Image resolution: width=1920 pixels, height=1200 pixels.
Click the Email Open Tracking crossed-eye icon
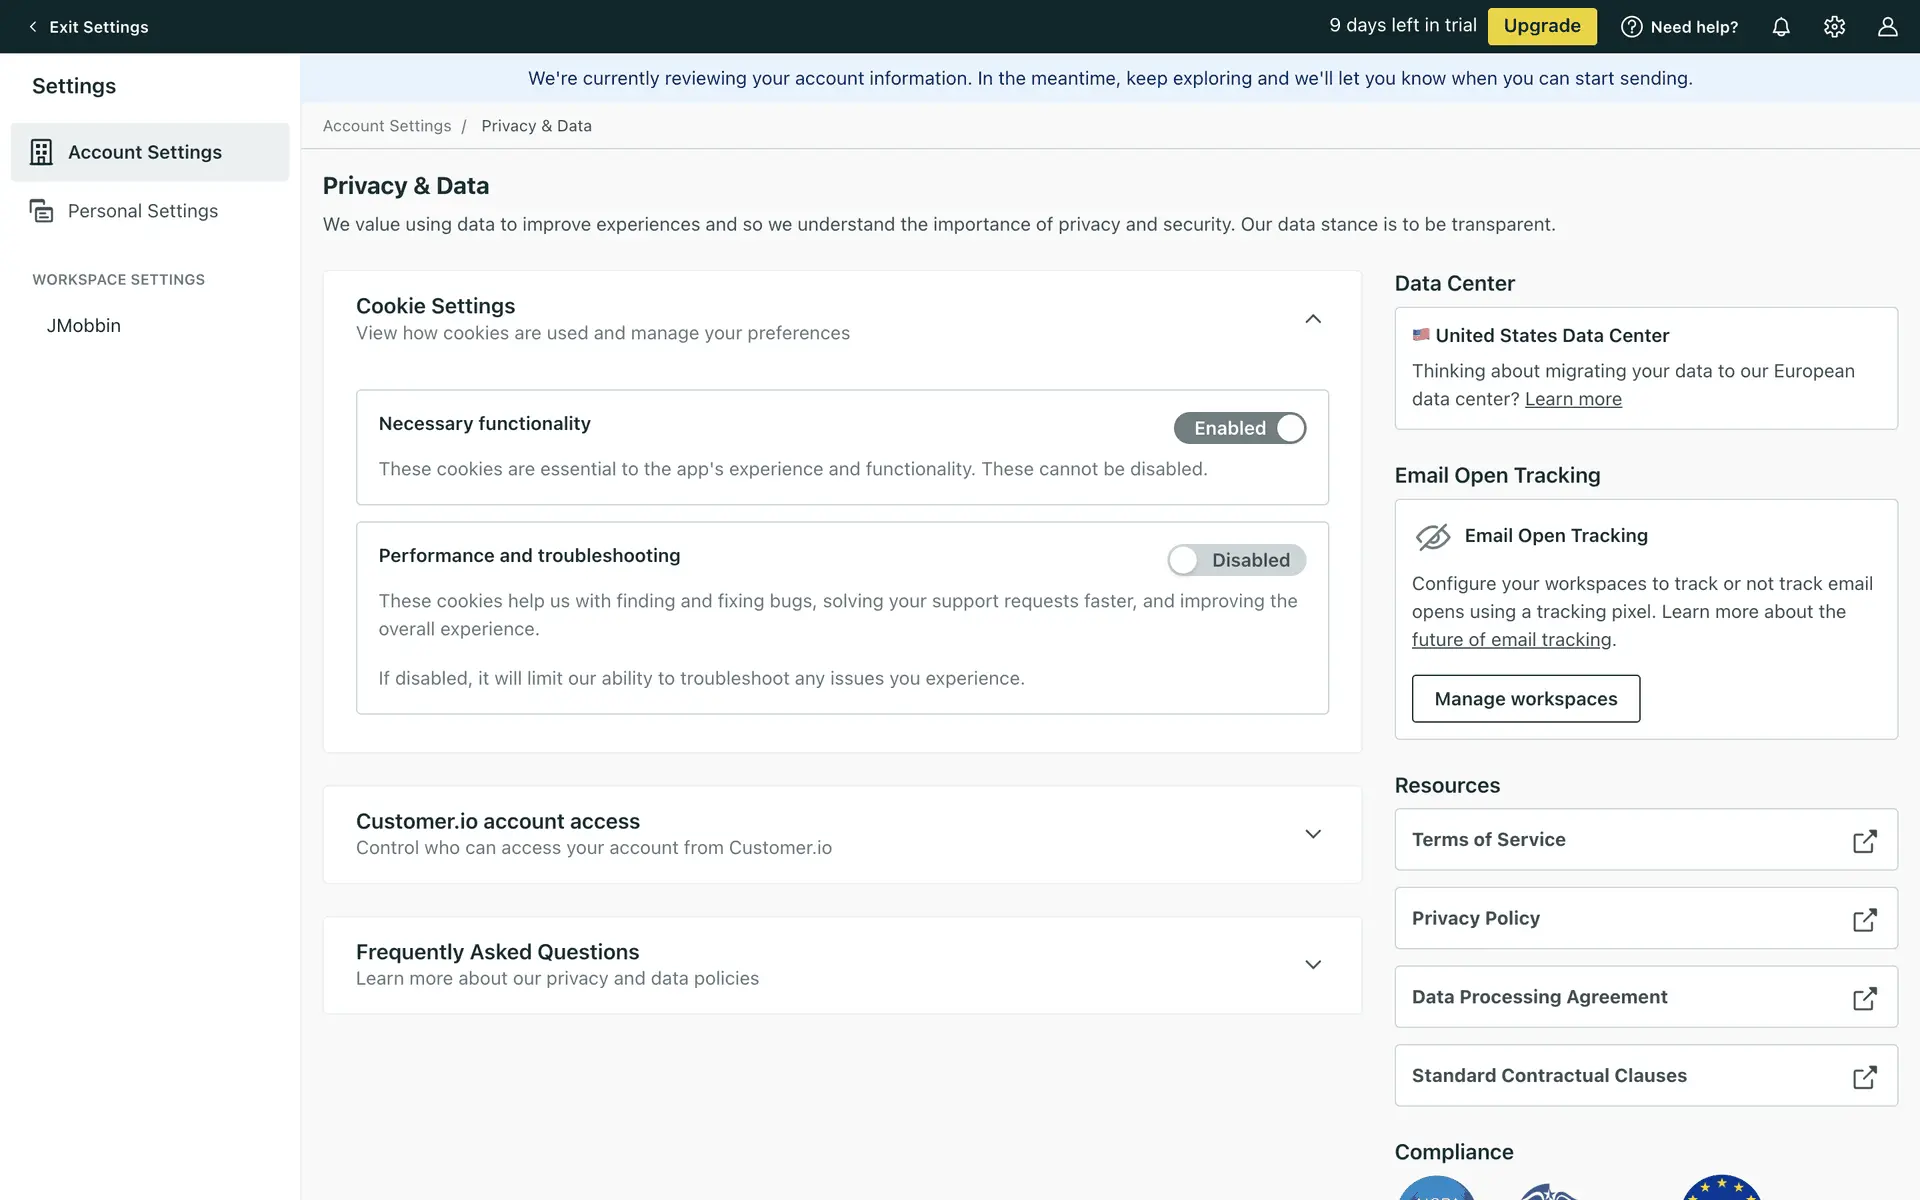click(1433, 537)
